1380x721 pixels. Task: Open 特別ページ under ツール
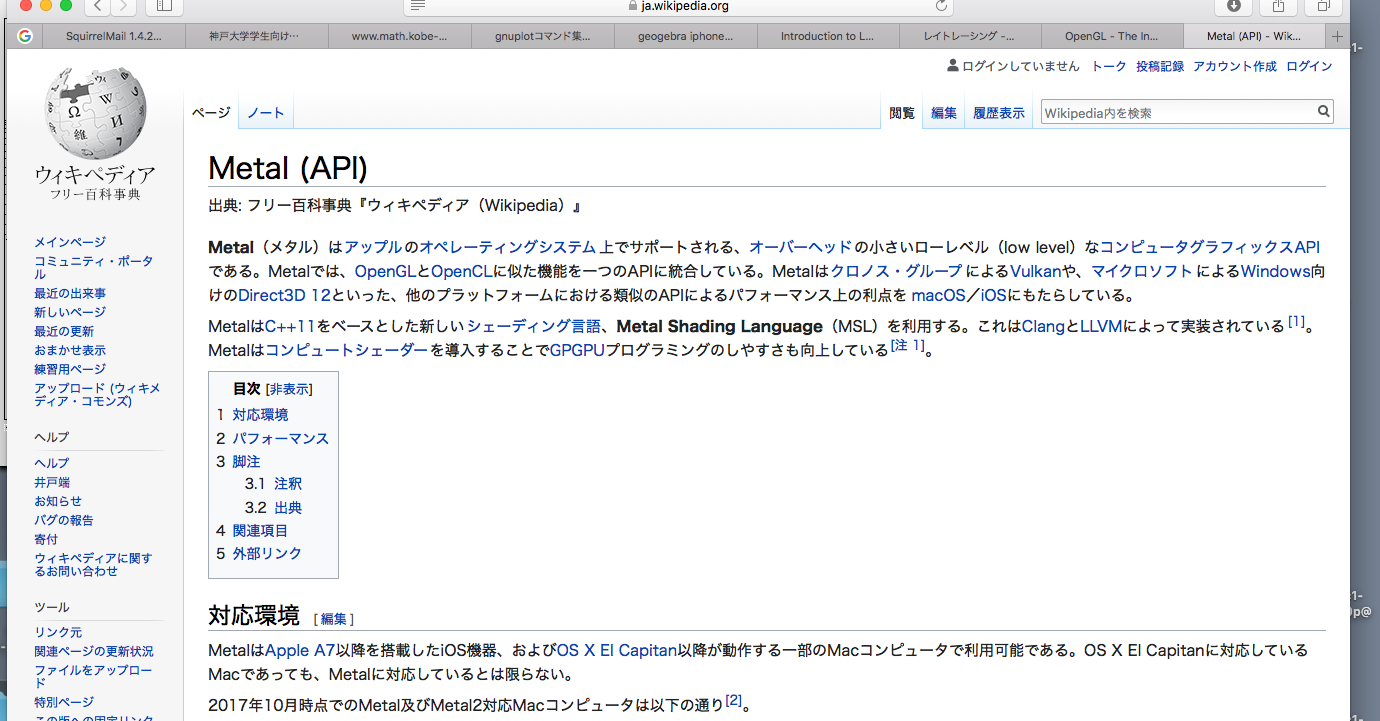click(x=64, y=702)
